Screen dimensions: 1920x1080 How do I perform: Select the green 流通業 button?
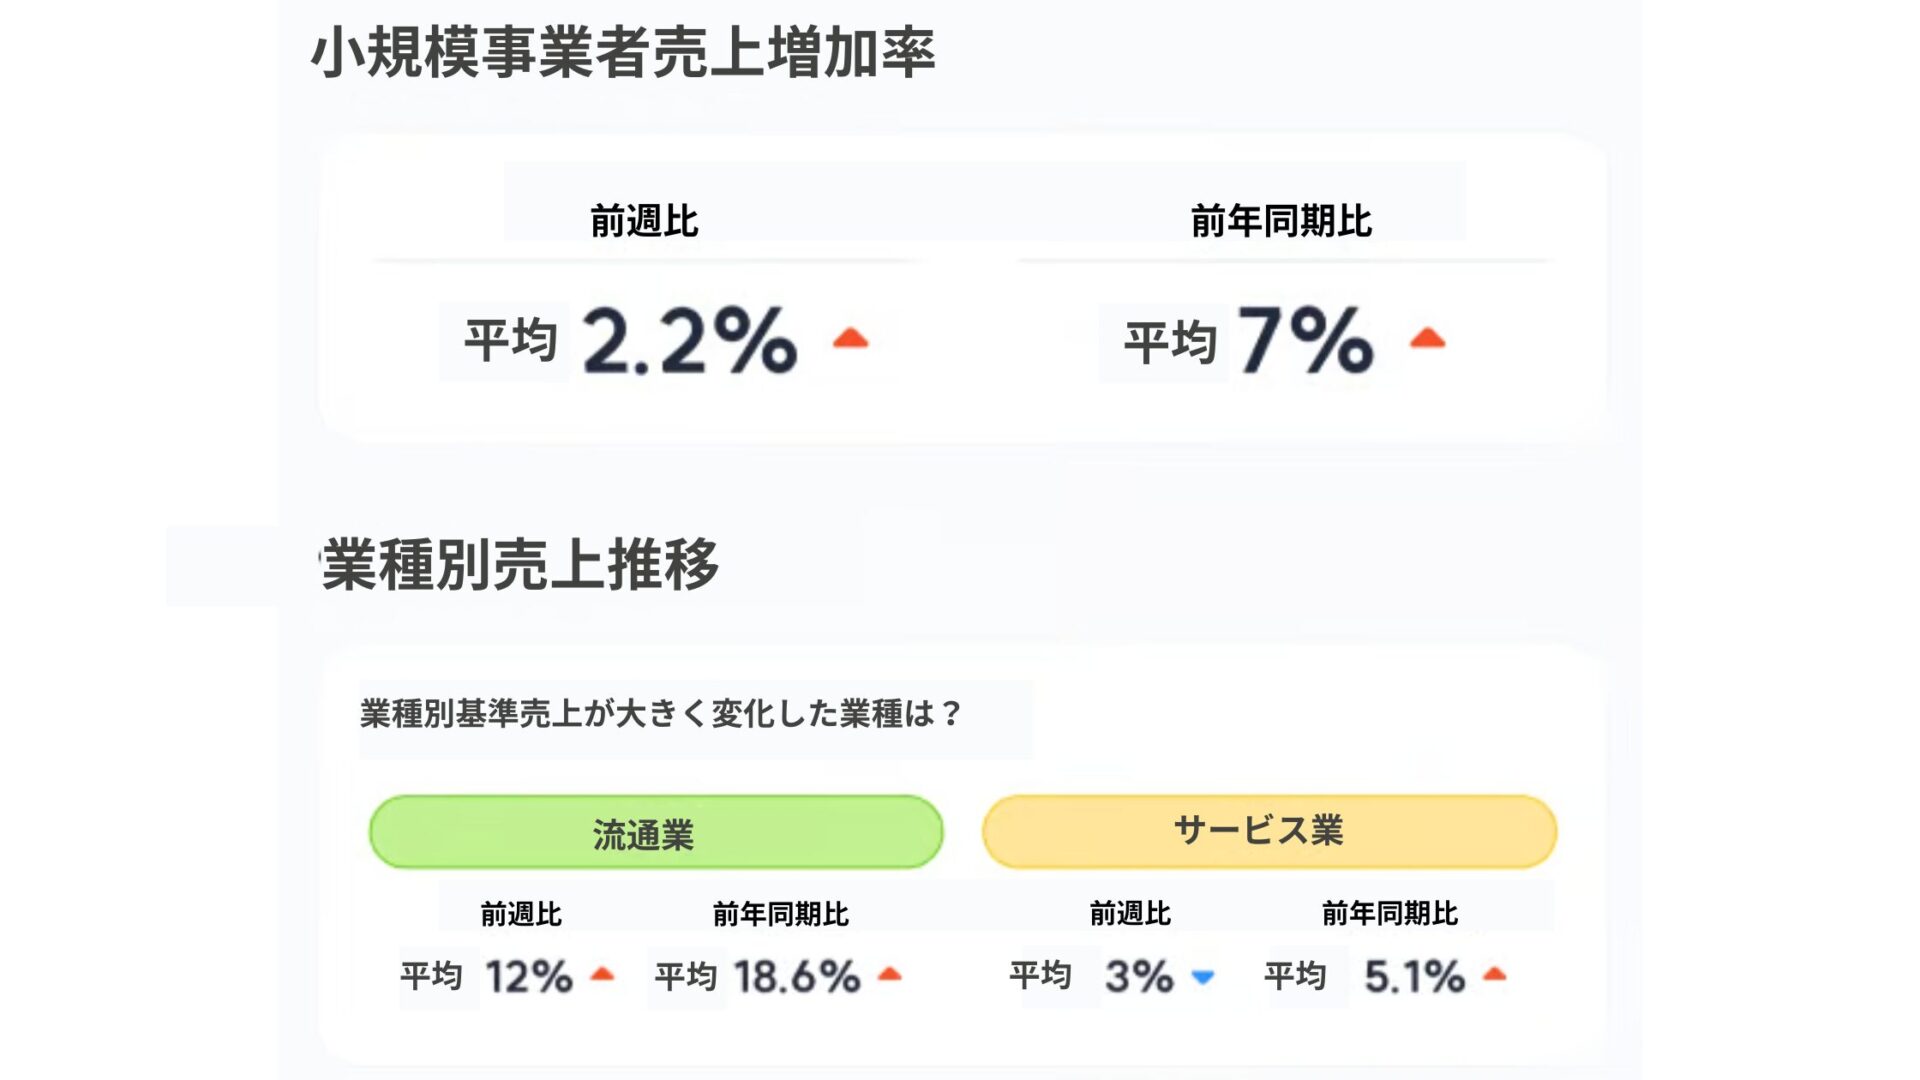[x=656, y=832]
